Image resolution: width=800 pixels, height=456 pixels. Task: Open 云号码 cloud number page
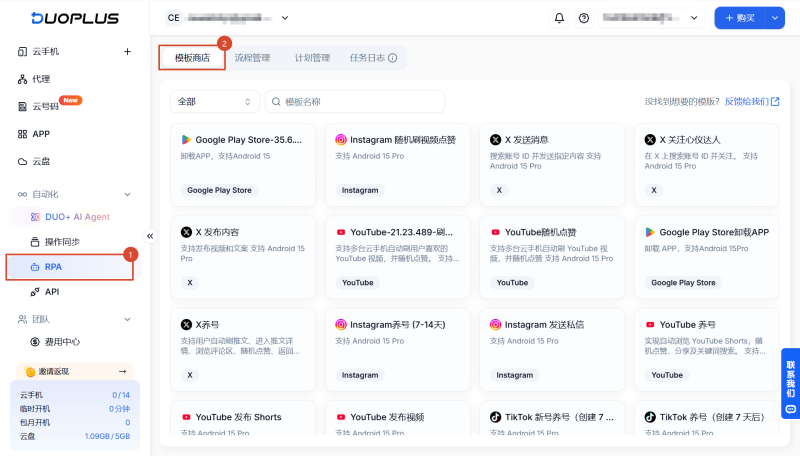point(45,106)
